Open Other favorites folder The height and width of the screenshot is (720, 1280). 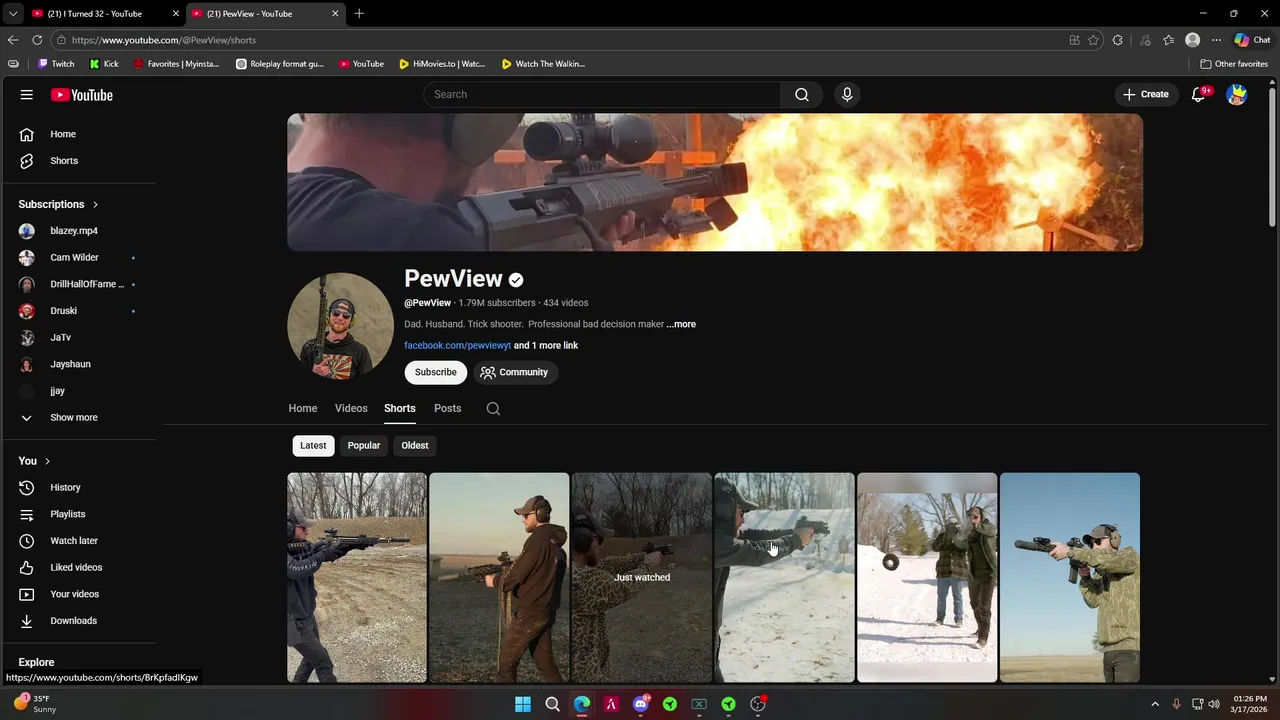(x=1234, y=64)
